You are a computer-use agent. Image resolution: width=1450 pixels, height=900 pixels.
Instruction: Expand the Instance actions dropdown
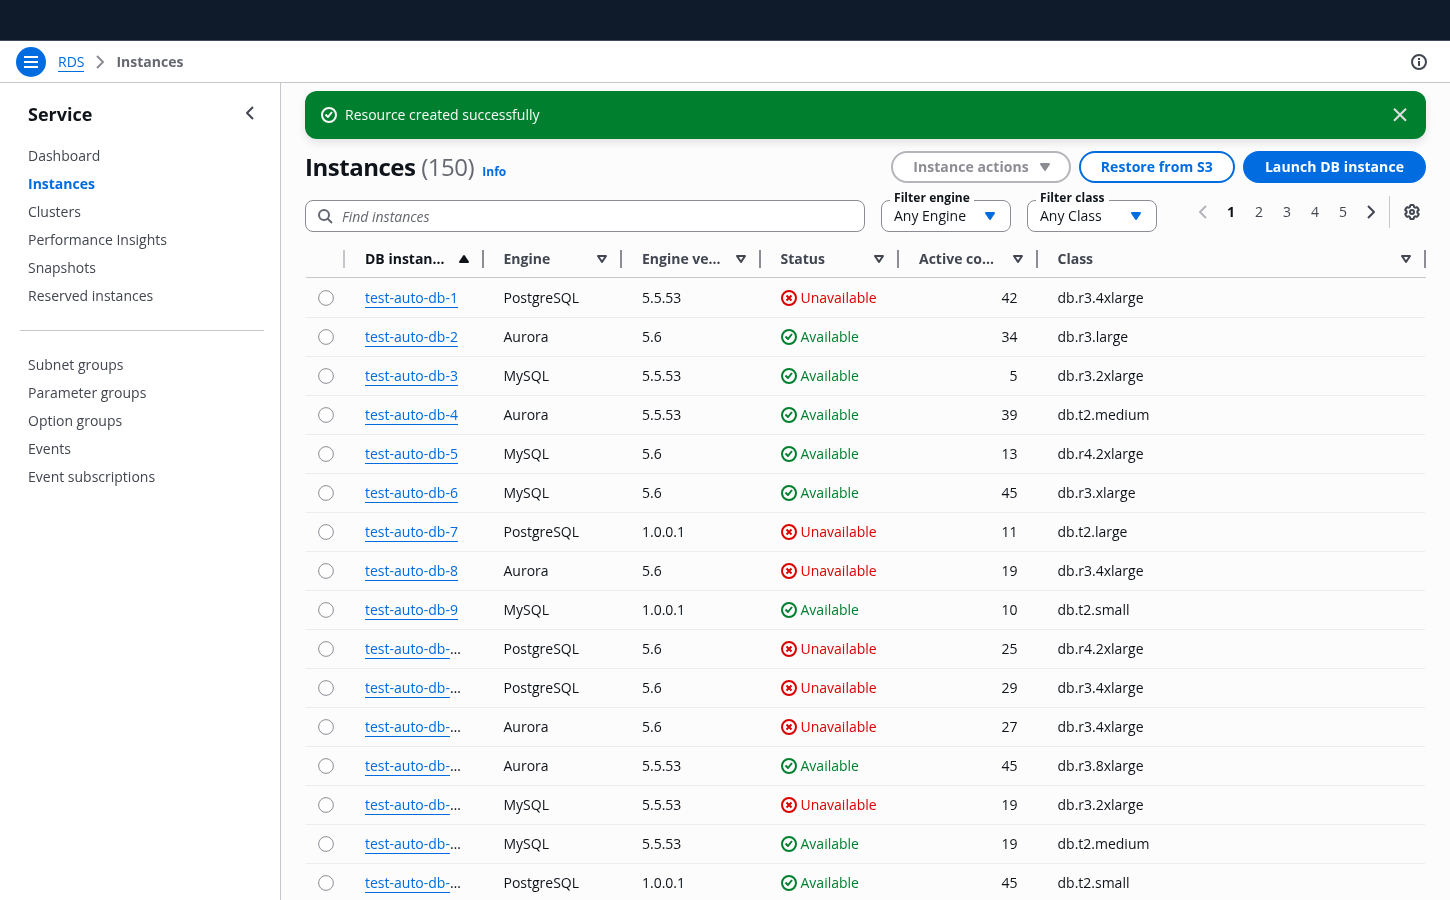pos(981,167)
